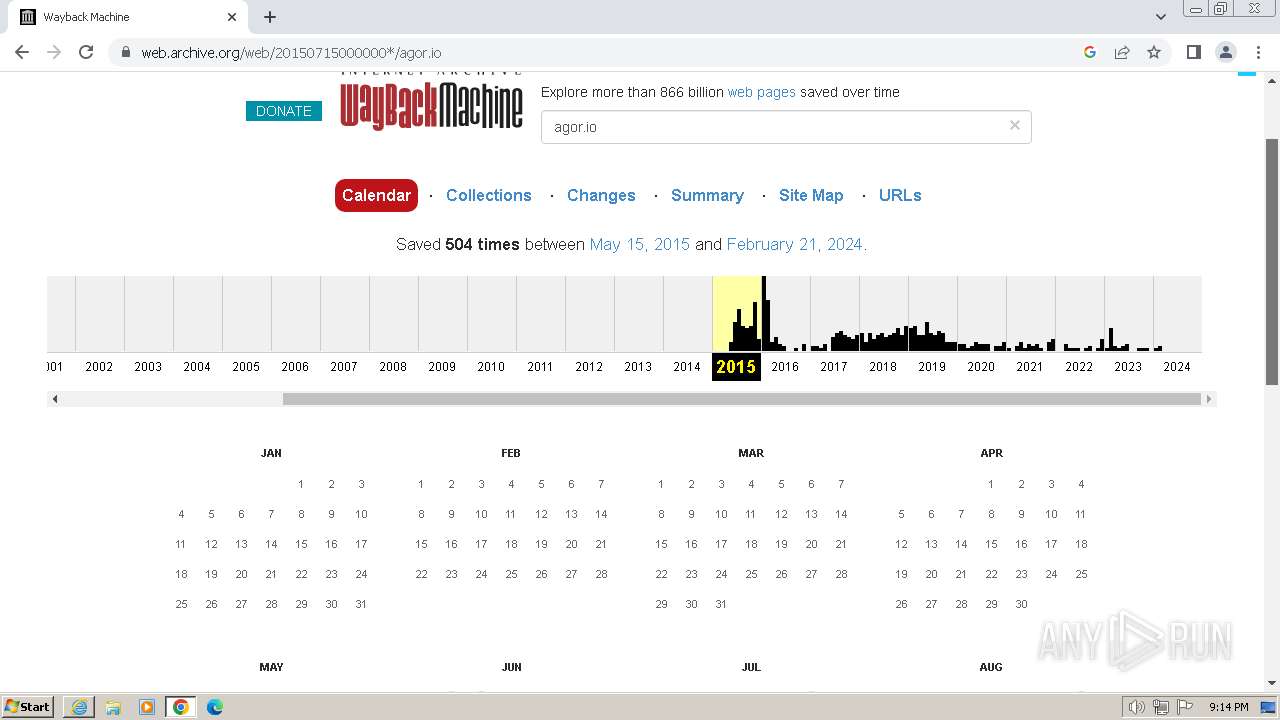Select year 2016 on the timeline
Viewport: 1280px width, 720px height.
point(785,366)
